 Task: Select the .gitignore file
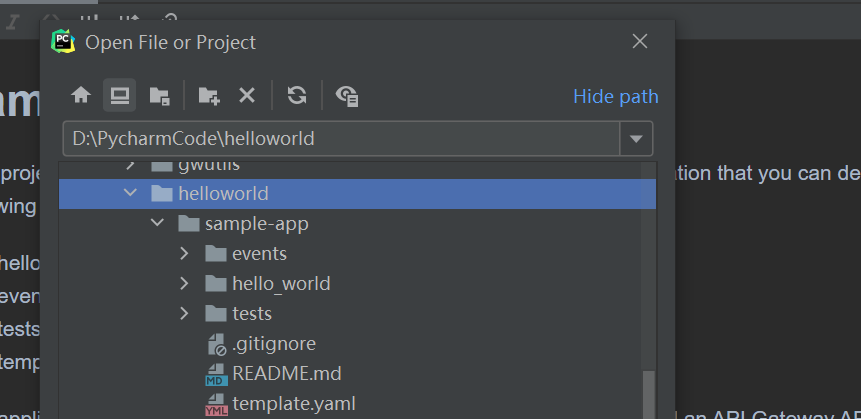274,344
